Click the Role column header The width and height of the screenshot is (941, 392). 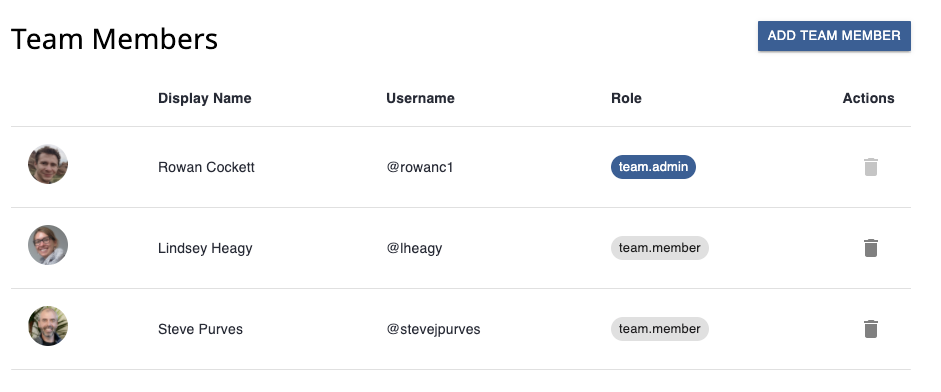click(x=626, y=98)
